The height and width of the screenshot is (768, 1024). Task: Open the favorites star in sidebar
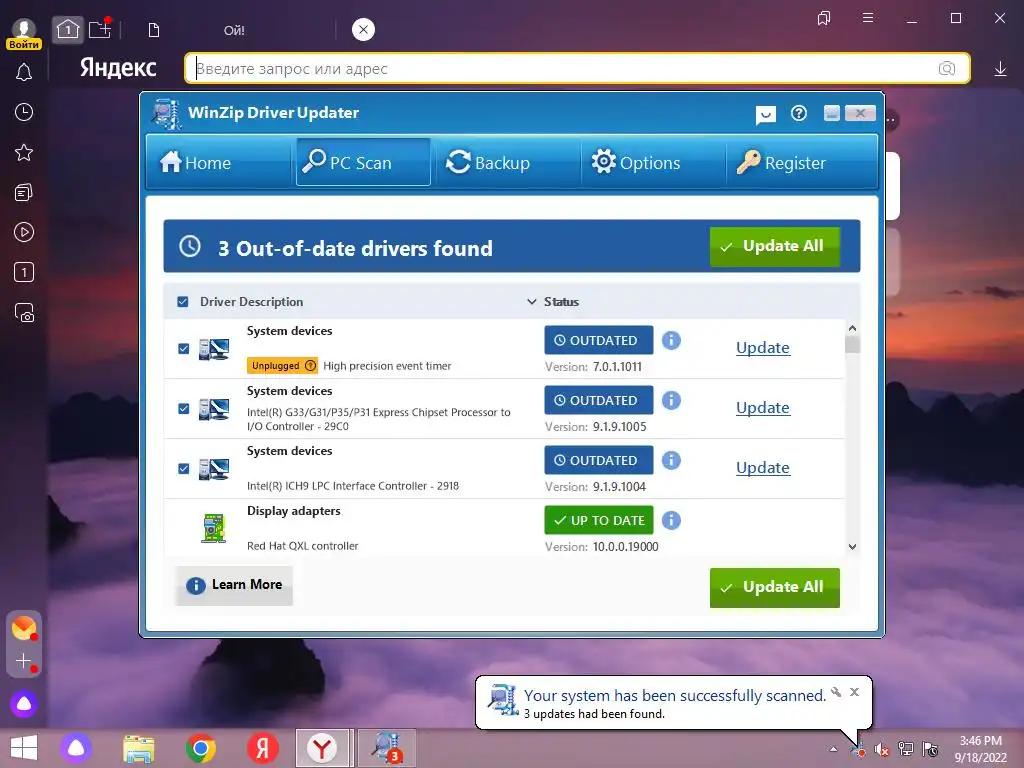pos(24,153)
